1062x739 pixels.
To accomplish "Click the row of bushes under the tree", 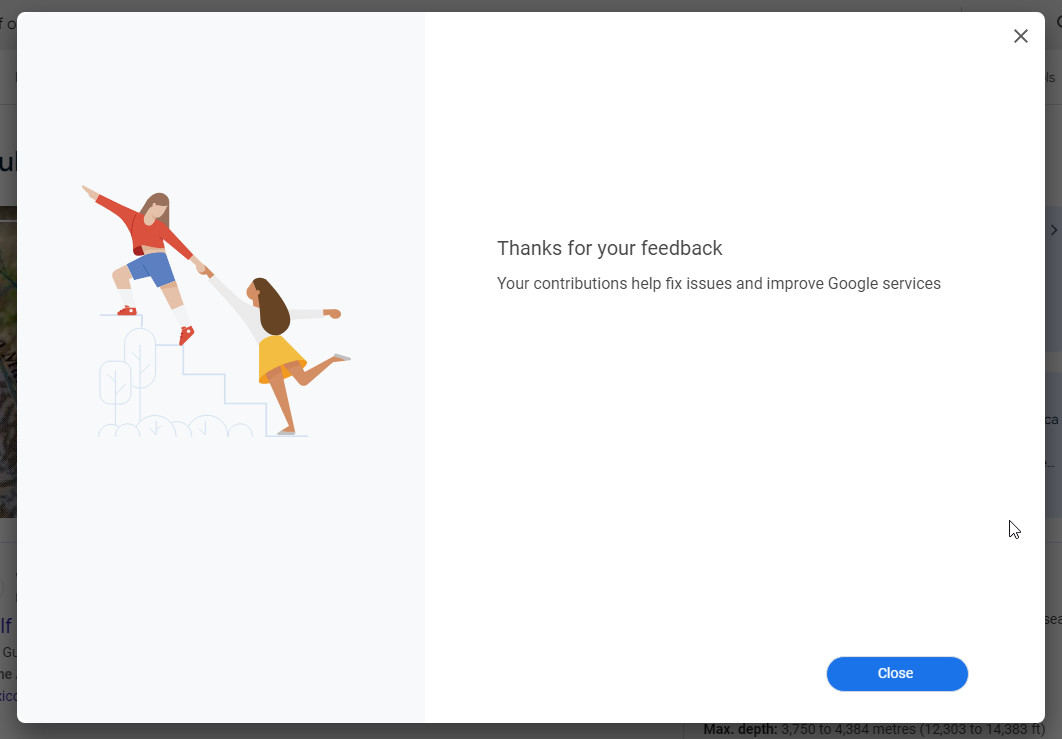I will tap(175, 428).
